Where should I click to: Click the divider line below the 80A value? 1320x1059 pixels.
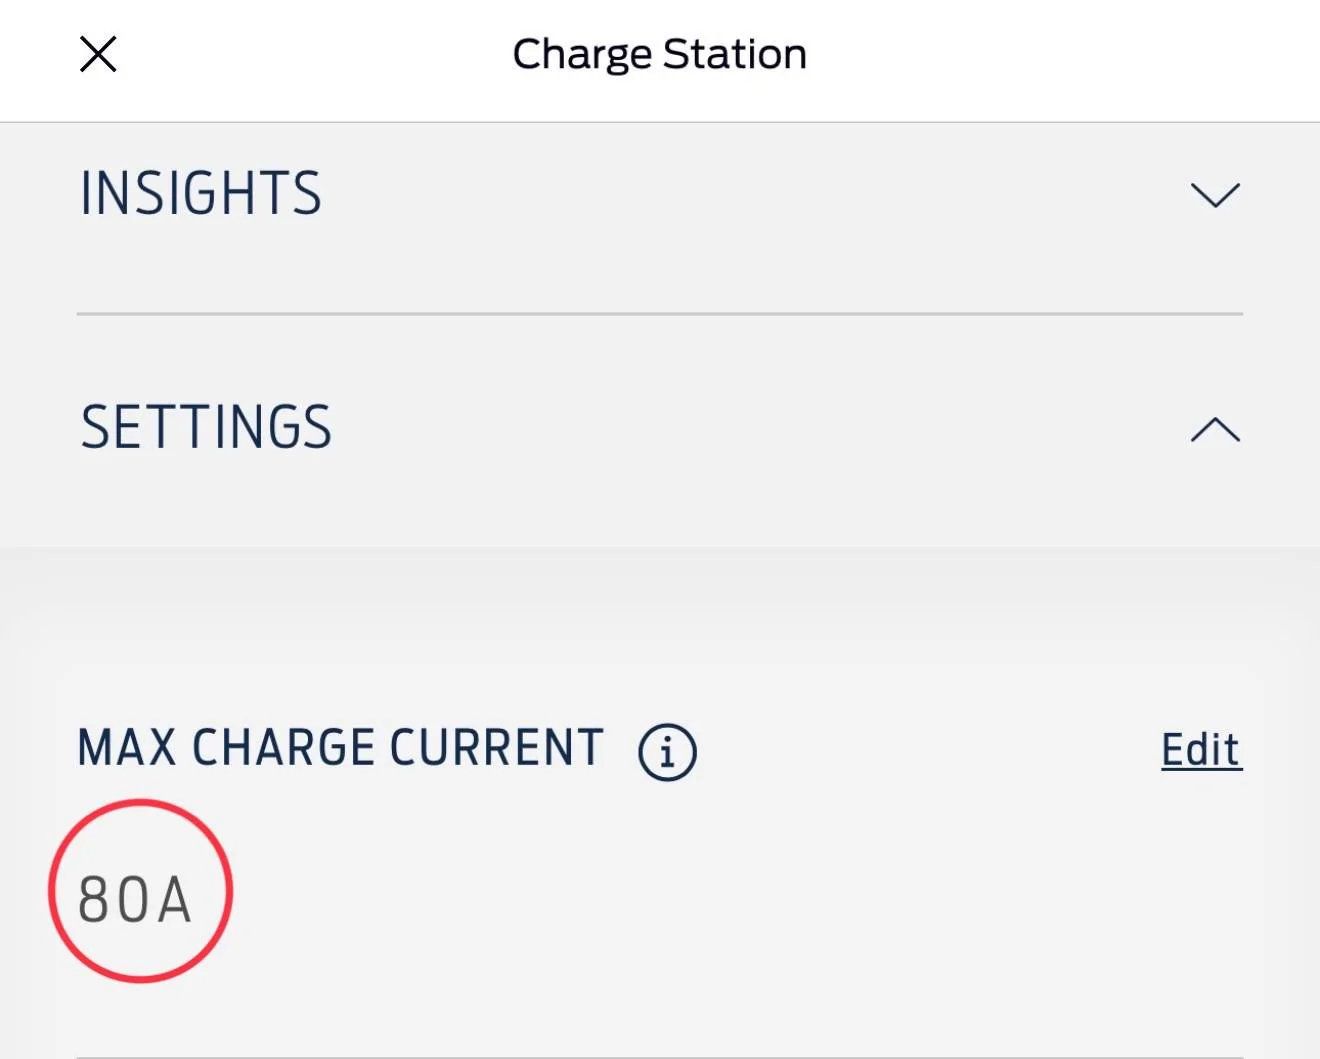click(x=659, y=1055)
